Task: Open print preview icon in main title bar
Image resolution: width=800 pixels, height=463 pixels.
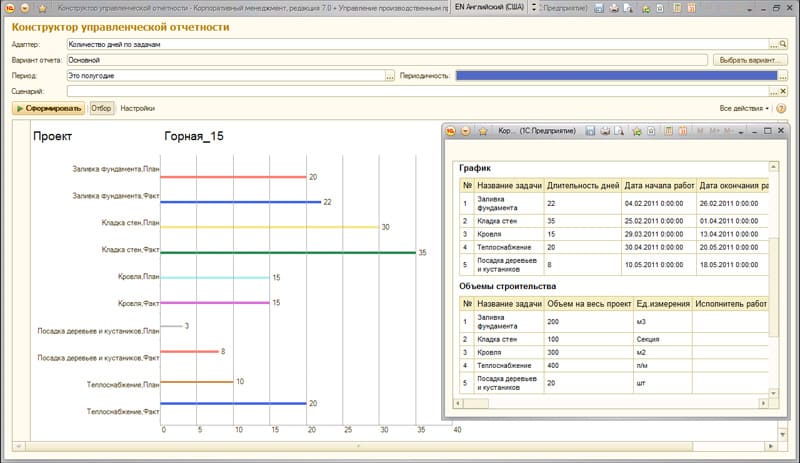Action: [628, 8]
